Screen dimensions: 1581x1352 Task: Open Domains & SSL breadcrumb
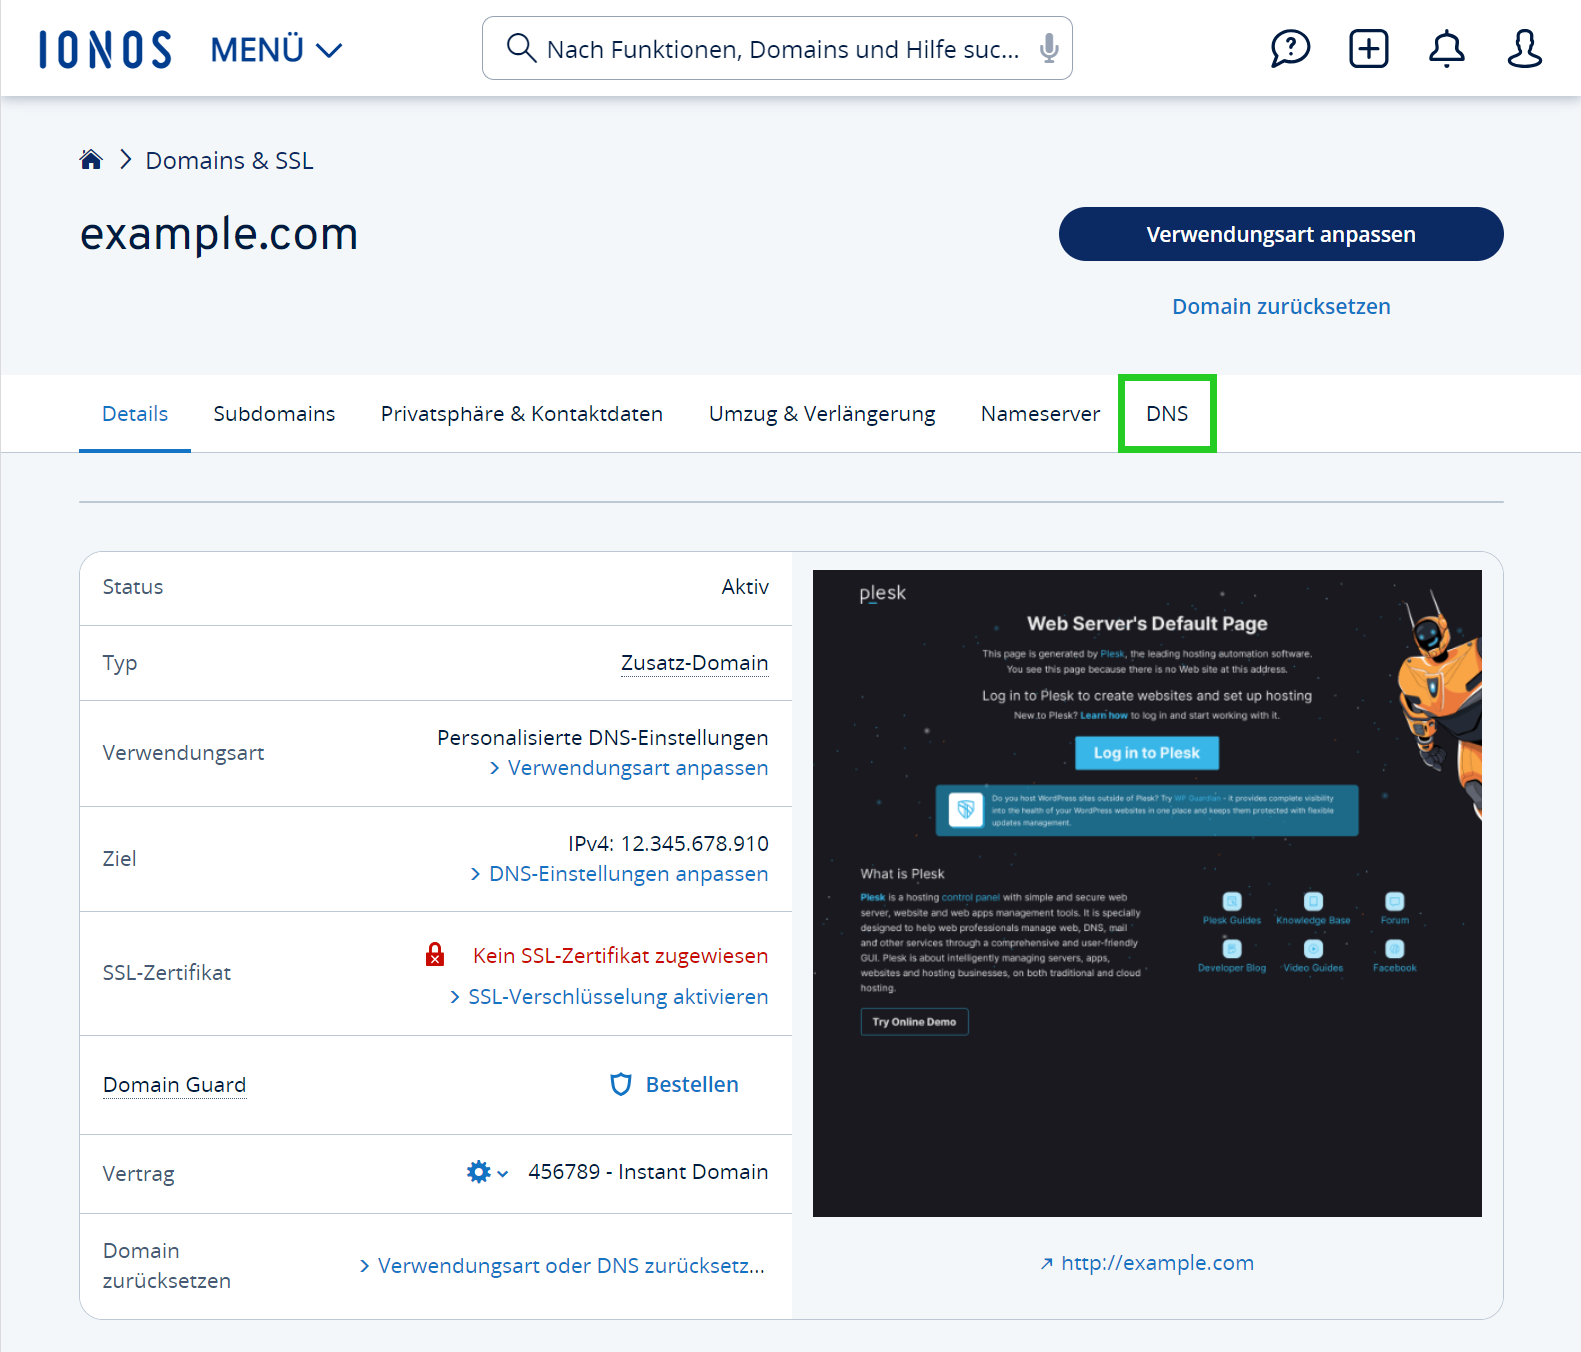(x=229, y=161)
